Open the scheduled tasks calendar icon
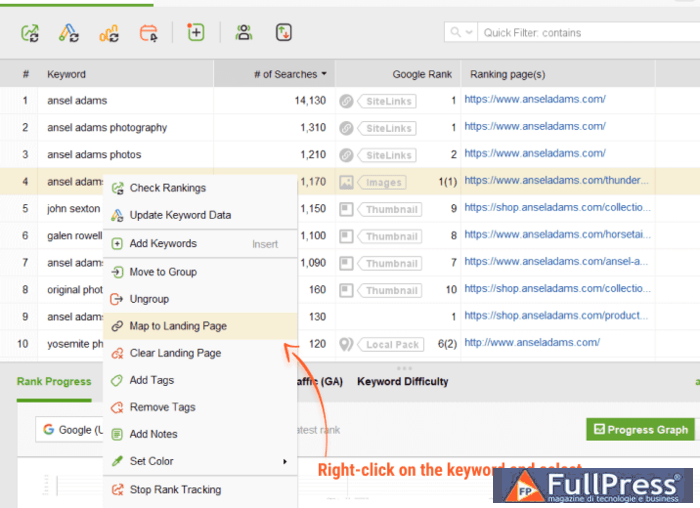This screenshot has width=700, height=508. 149,33
